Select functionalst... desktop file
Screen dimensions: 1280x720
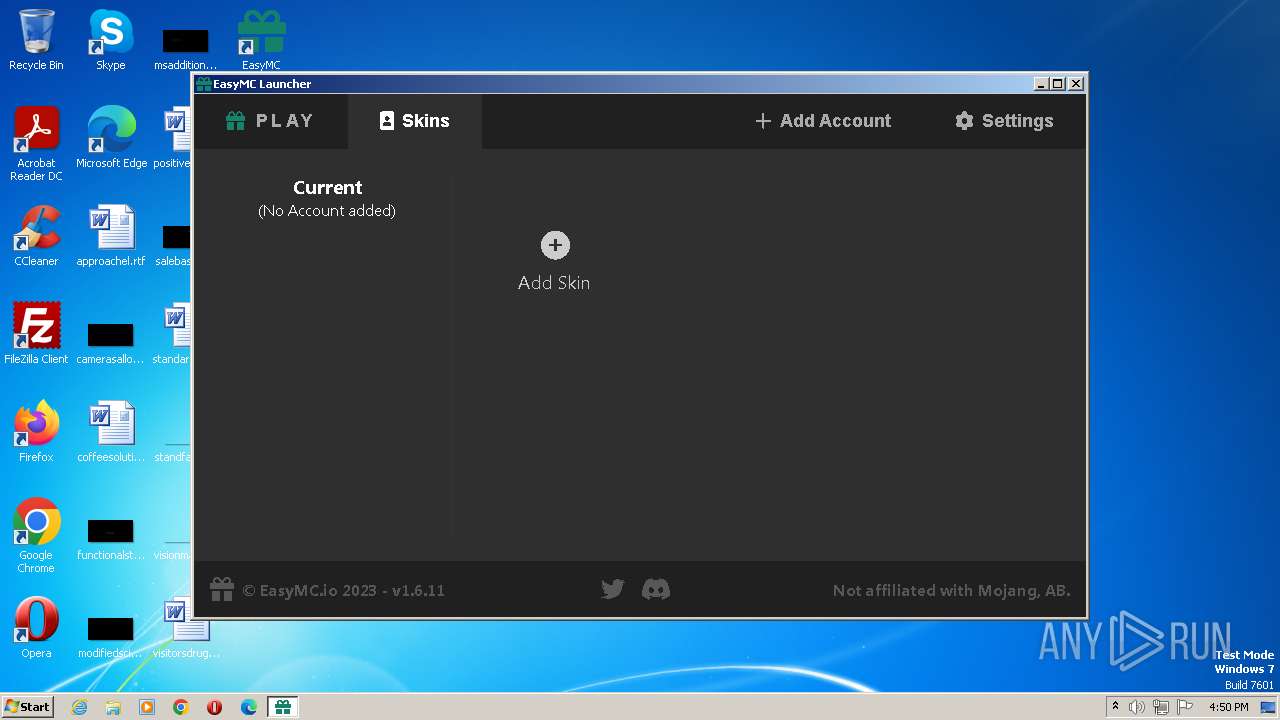tap(111, 536)
